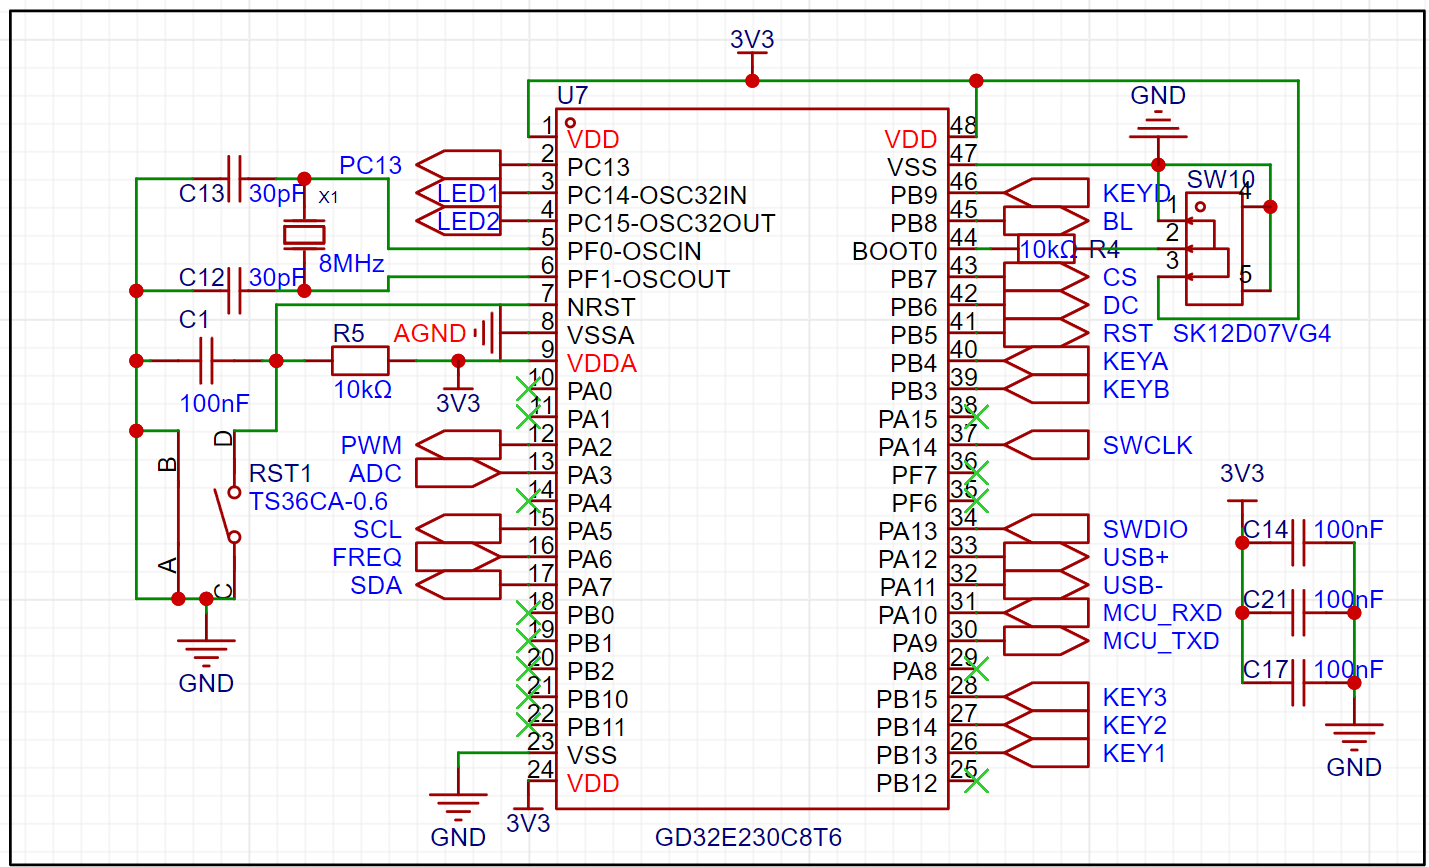Select the C12 capacitor symbol
Image resolution: width=1429 pixels, height=867 pixels.
tap(234, 290)
